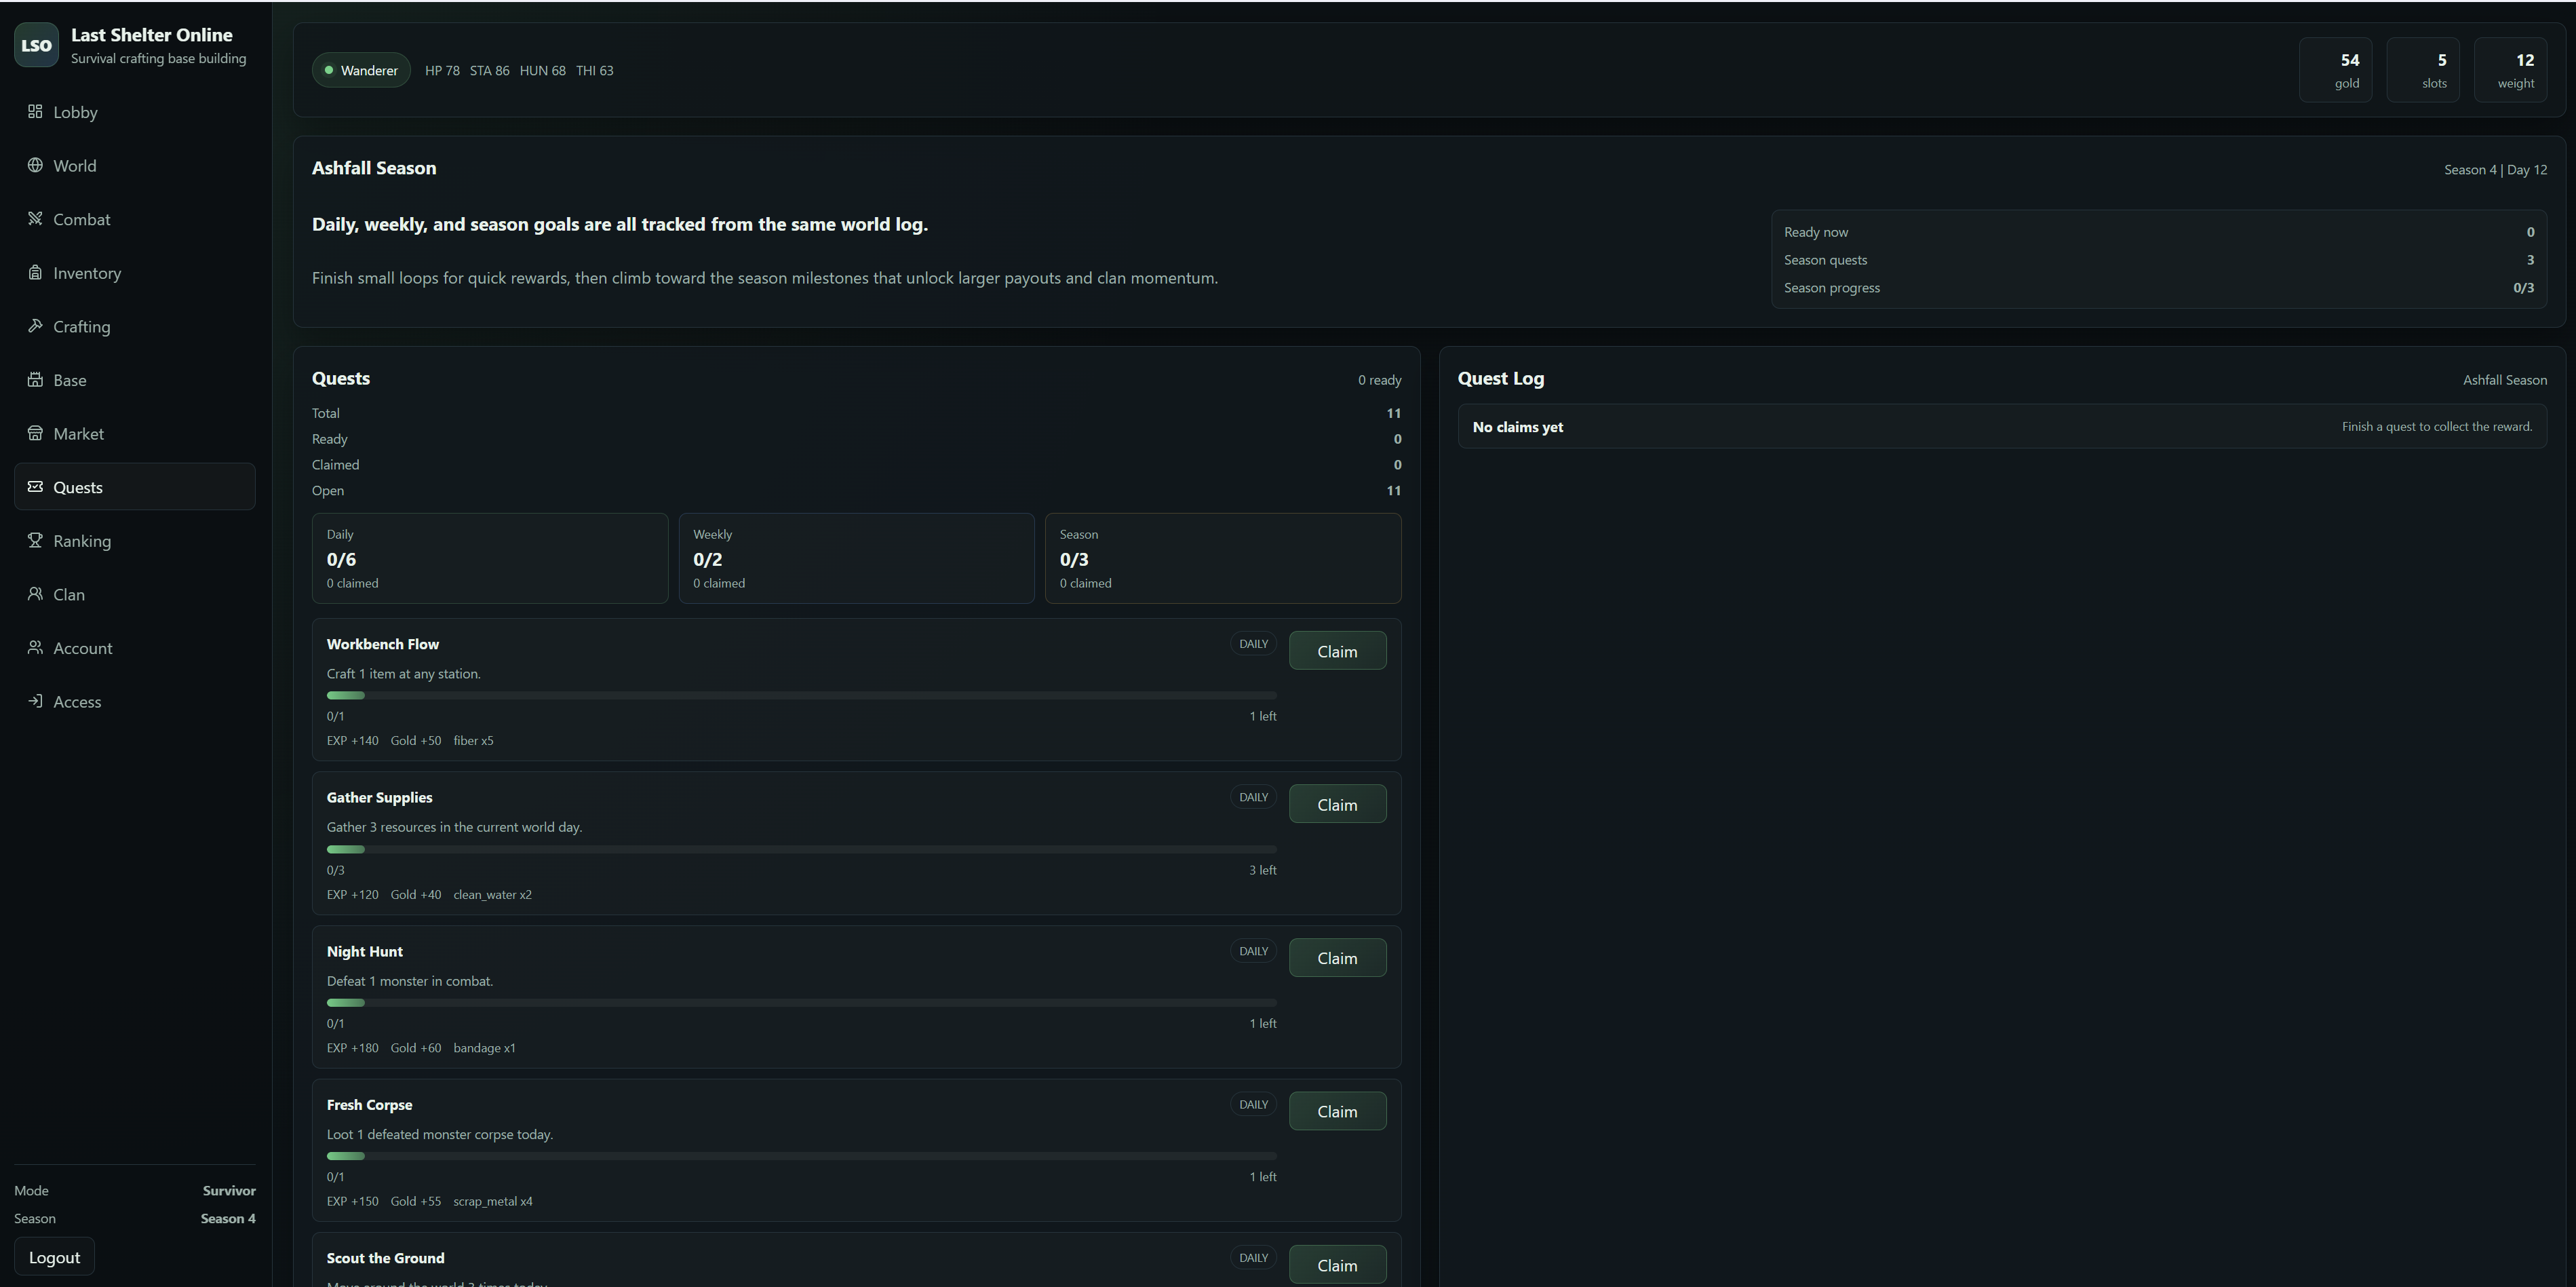Viewport: 2576px width, 1287px height.
Task: Click the "fiber x5" reward text
Action: 473,741
